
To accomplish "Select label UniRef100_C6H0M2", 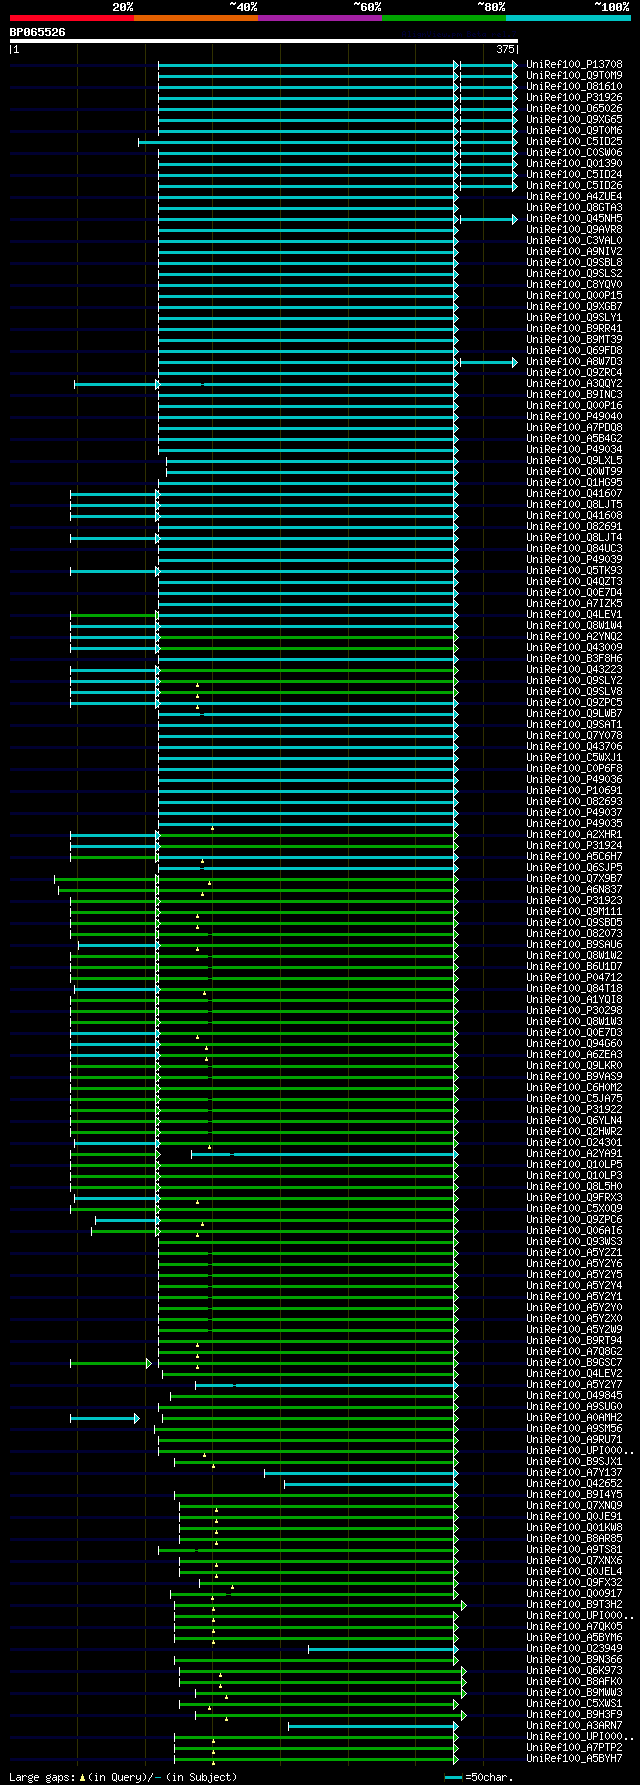I will coord(574,1088).
